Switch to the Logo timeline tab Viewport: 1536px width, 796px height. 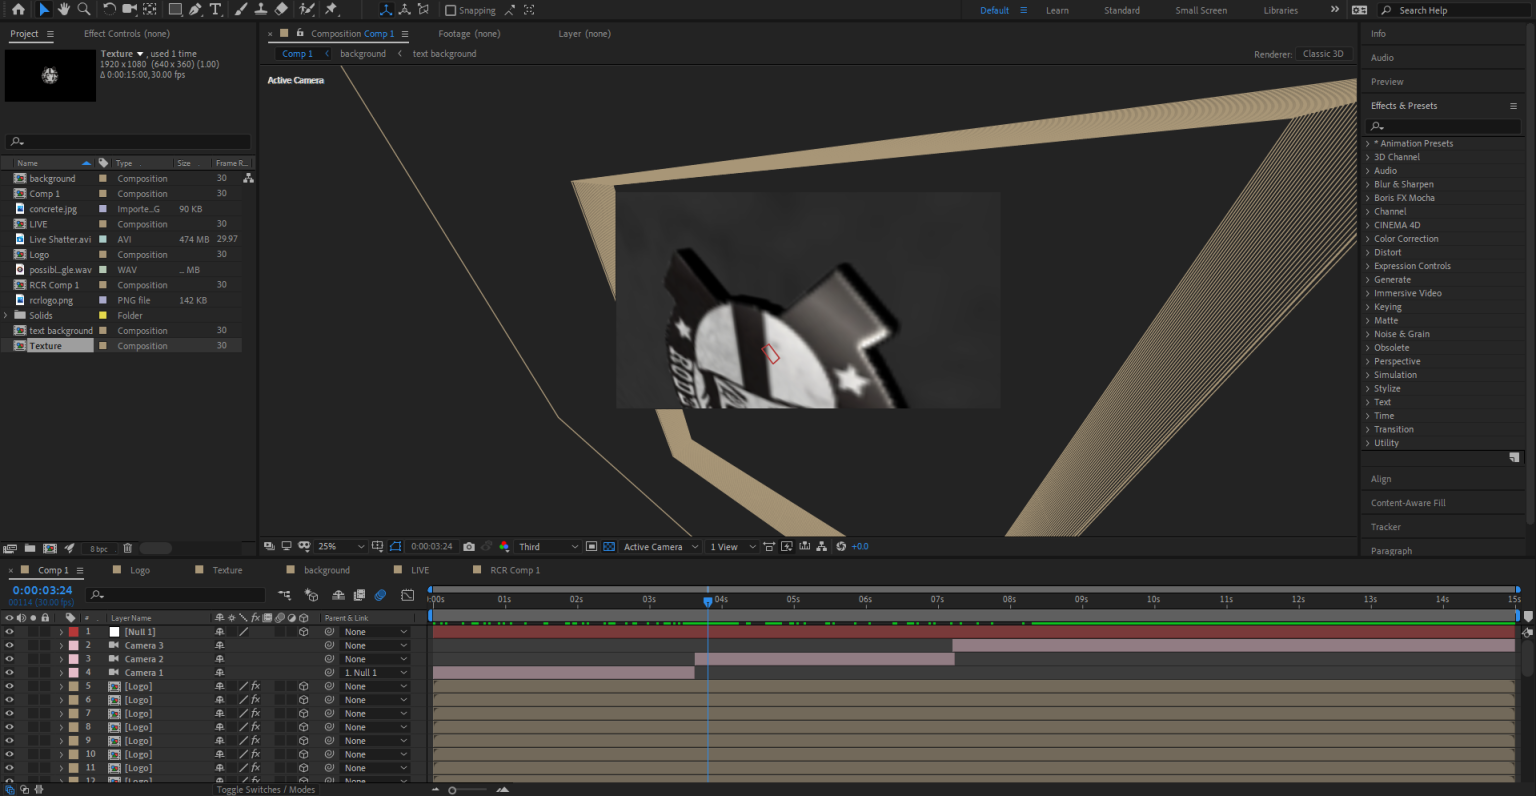click(x=140, y=570)
